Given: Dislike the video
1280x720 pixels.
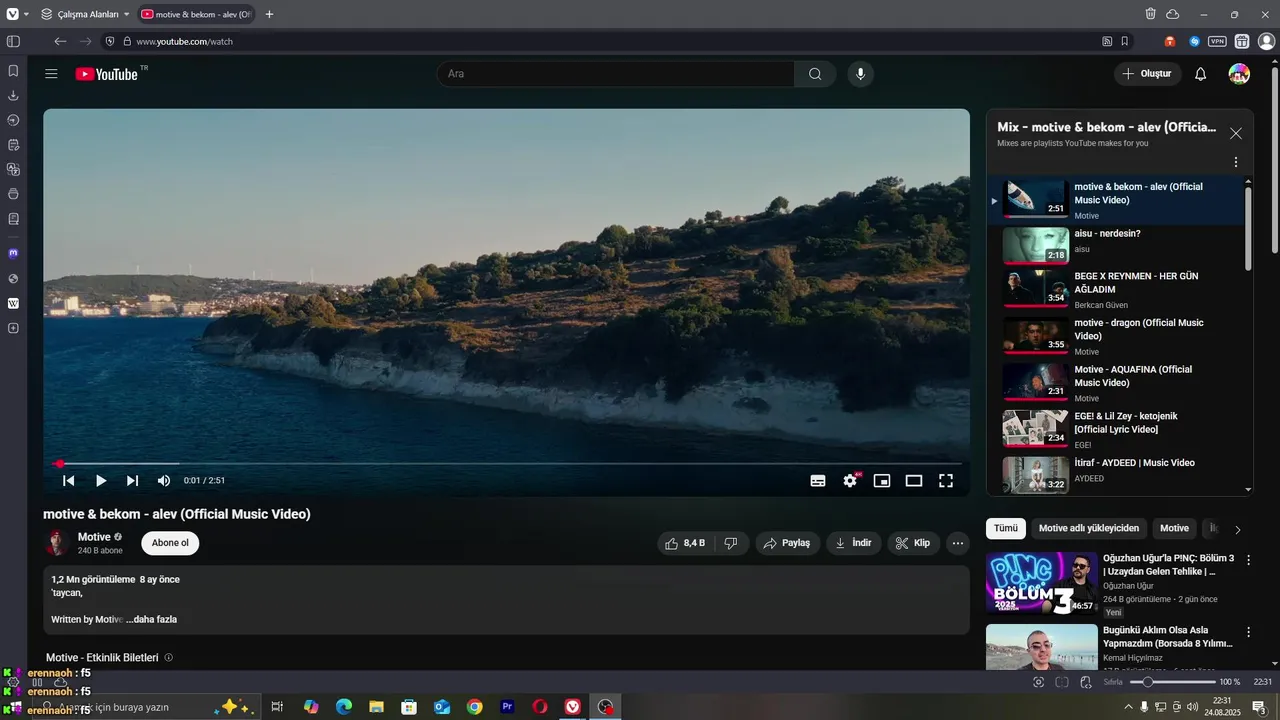Looking at the screenshot, I should pyautogui.click(x=731, y=543).
